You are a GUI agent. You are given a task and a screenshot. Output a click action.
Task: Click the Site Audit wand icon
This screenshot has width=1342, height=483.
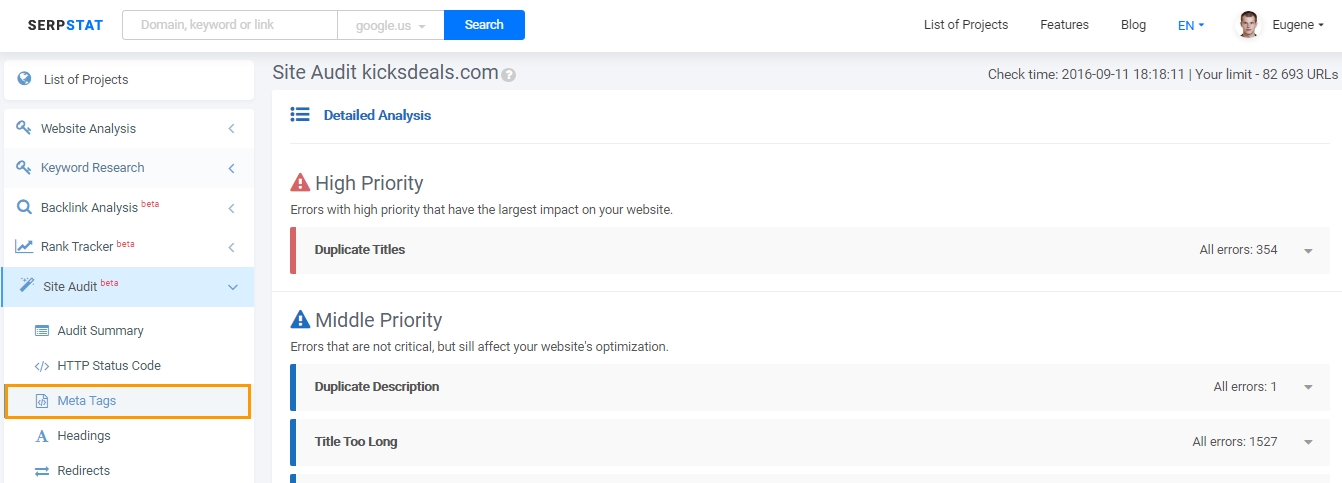pos(27,286)
